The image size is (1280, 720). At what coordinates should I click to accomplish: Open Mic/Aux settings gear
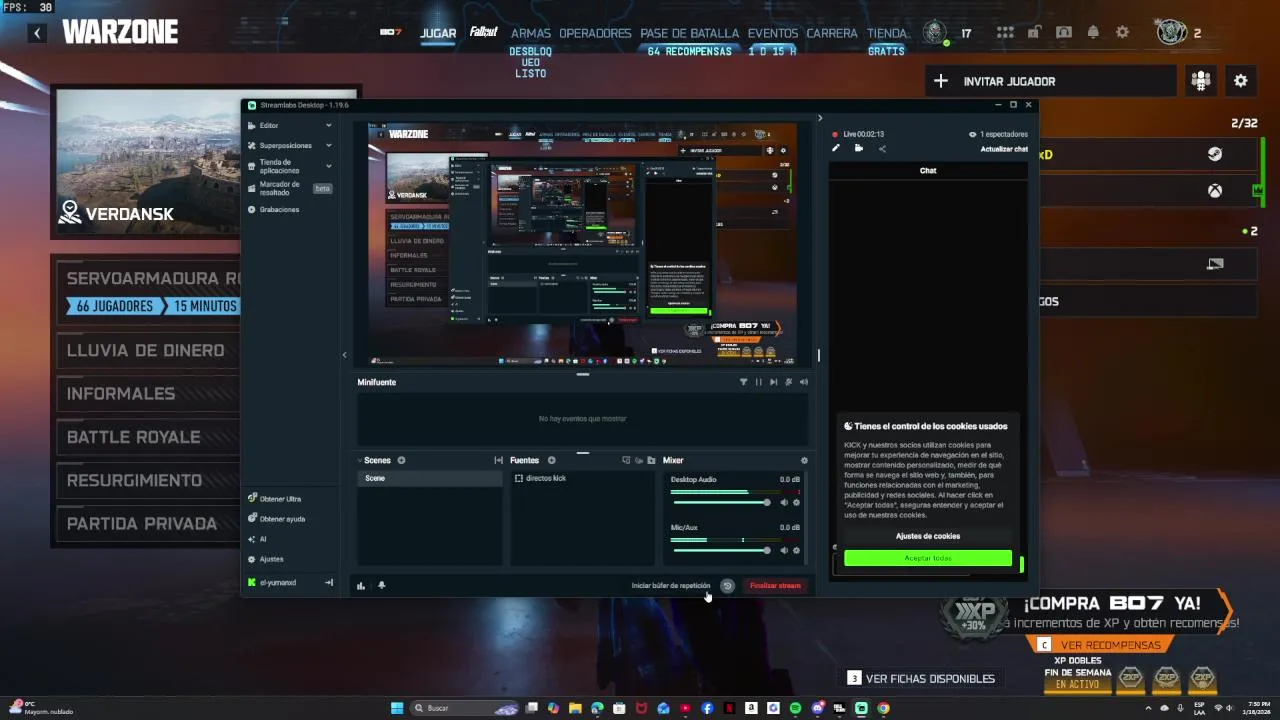(797, 550)
